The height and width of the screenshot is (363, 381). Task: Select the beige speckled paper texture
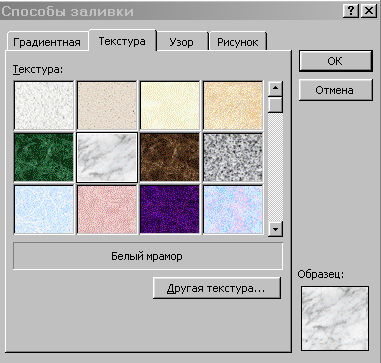(107, 105)
